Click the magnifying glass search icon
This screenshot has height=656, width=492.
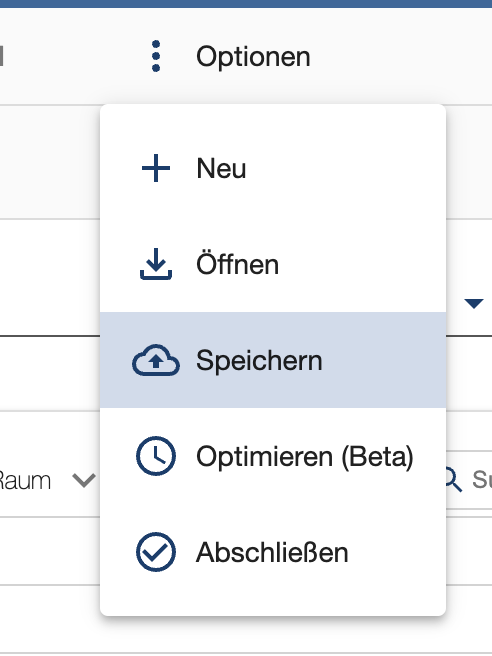454,479
